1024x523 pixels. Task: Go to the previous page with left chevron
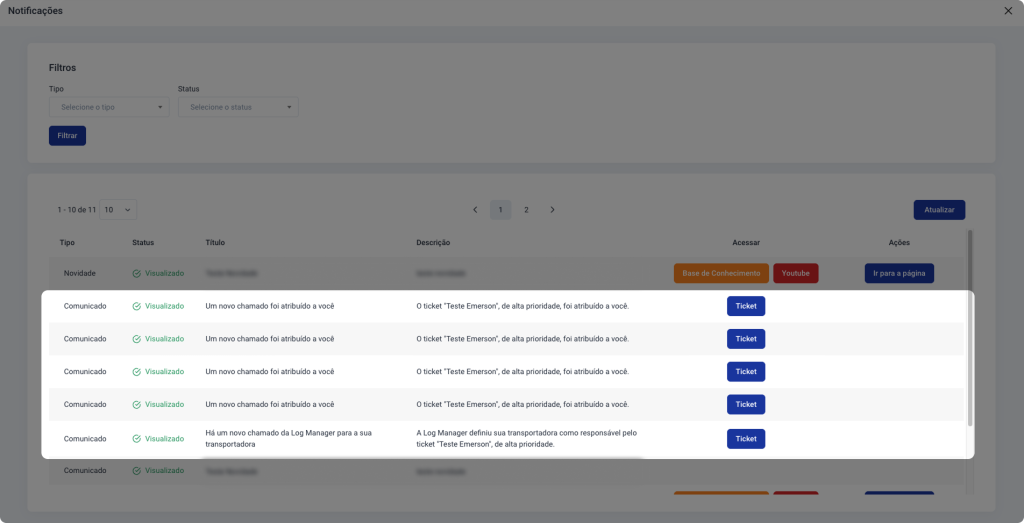point(475,210)
